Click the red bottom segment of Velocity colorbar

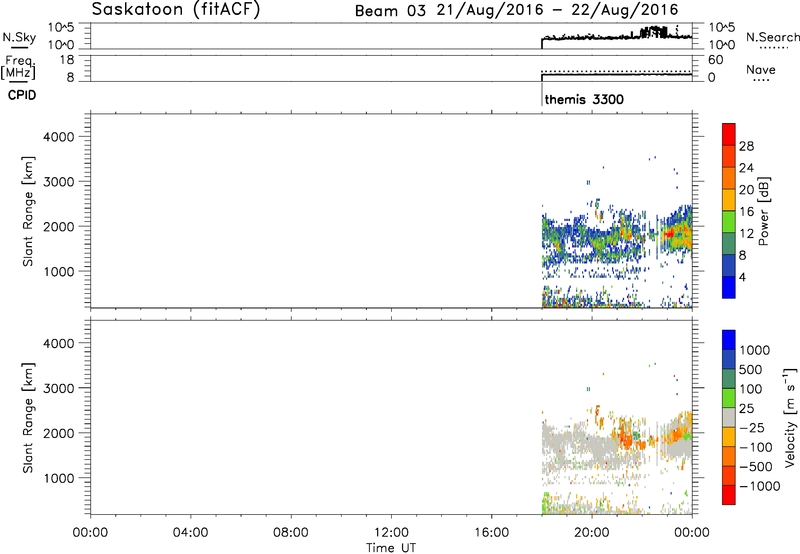pos(729,495)
